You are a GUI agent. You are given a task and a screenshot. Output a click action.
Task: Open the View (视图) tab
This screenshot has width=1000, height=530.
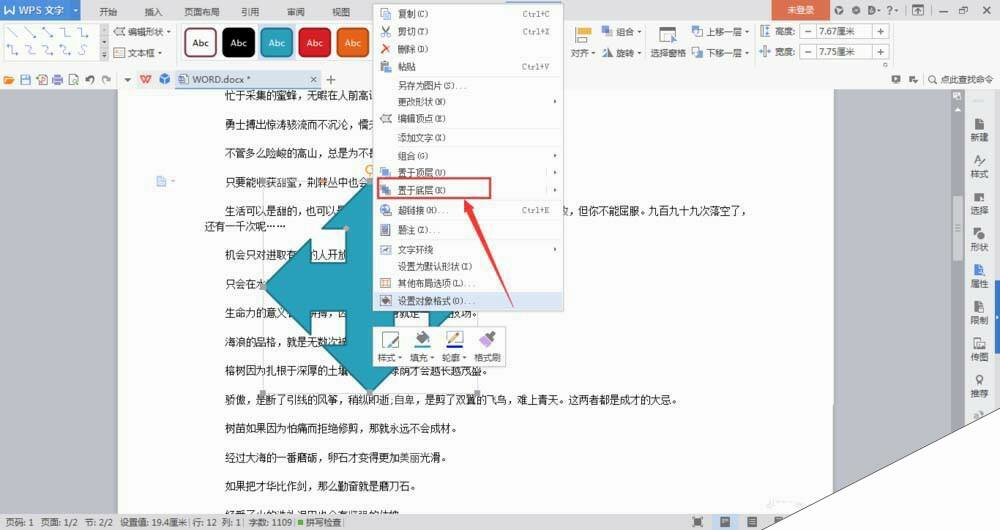coord(341,11)
